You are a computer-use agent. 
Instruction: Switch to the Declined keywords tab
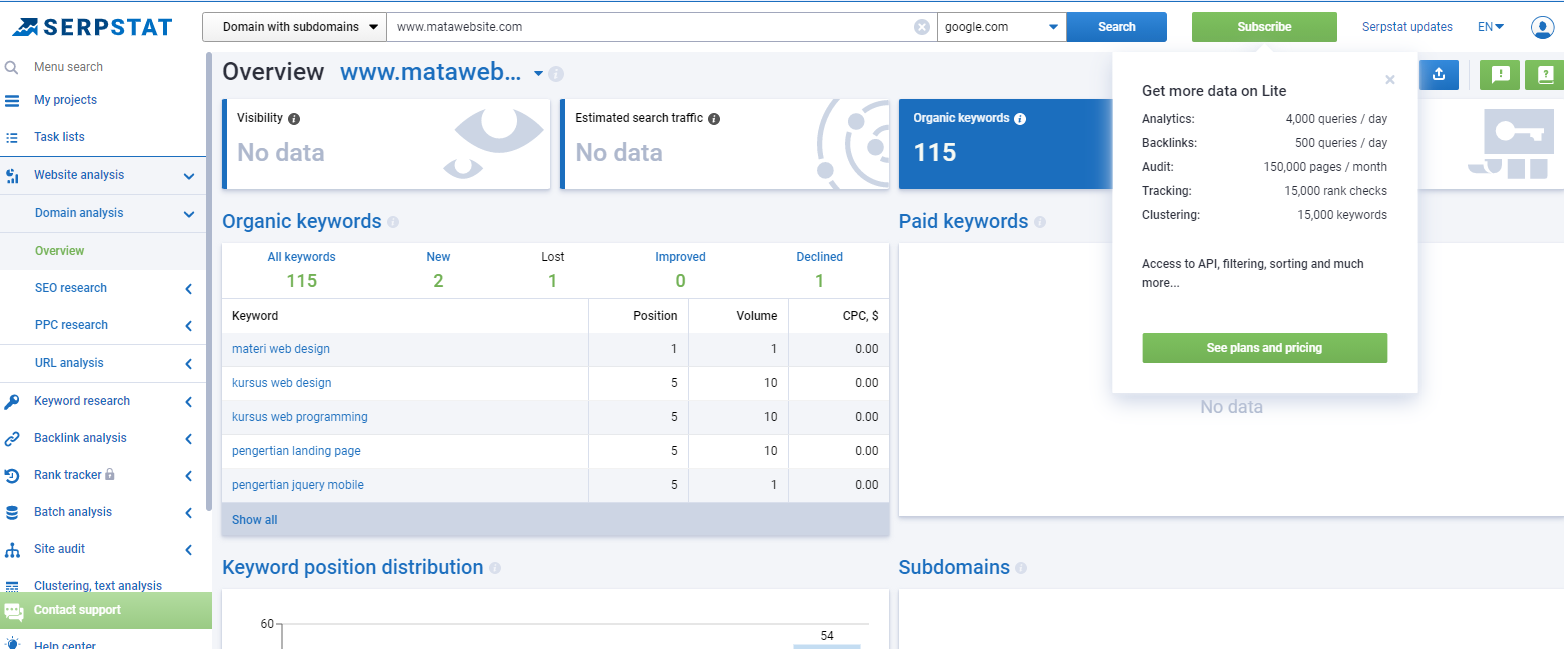pyautogui.click(x=820, y=270)
